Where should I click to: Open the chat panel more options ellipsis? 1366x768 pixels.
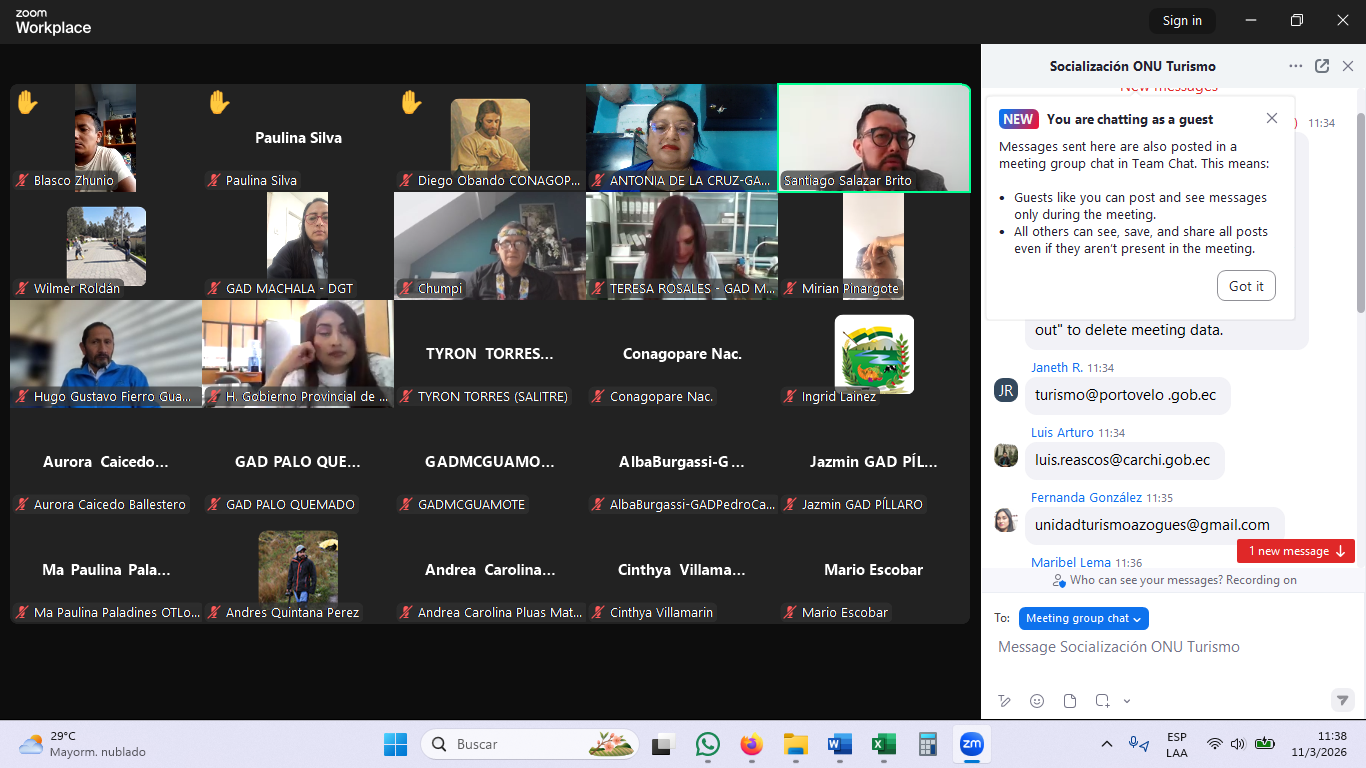pos(1296,66)
